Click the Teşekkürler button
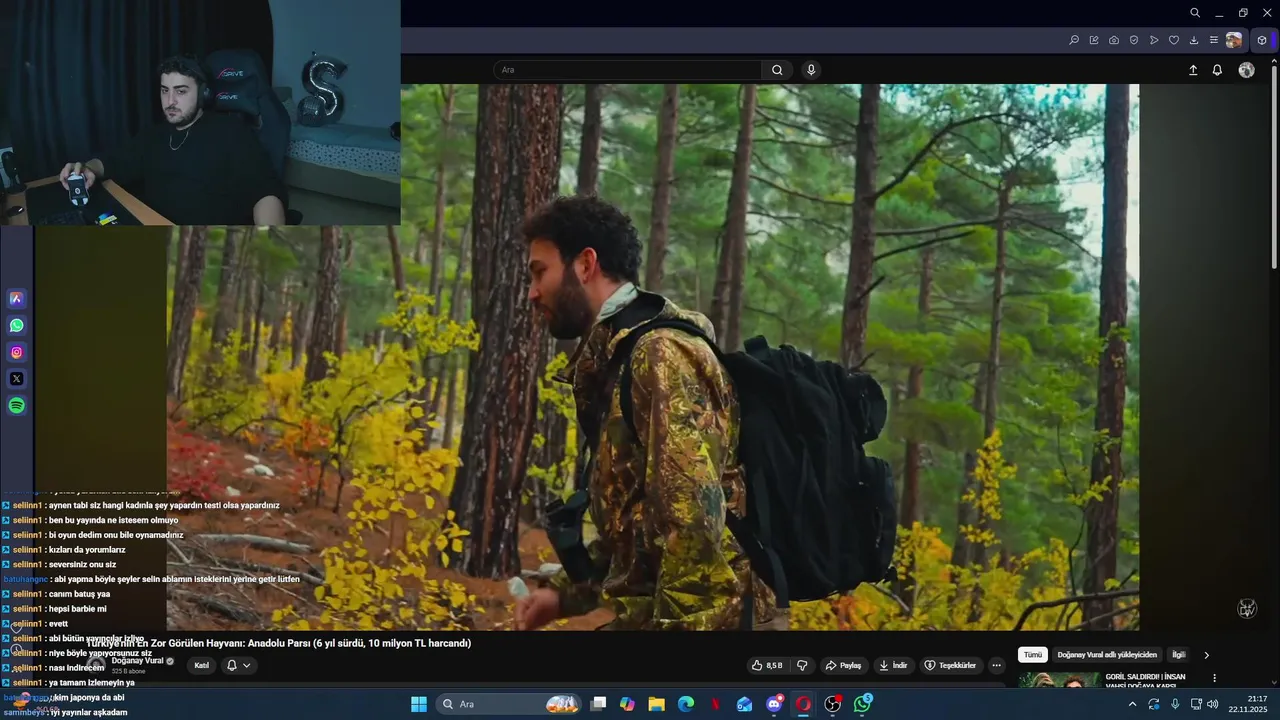1280x720 pixels. click(950, 665)
